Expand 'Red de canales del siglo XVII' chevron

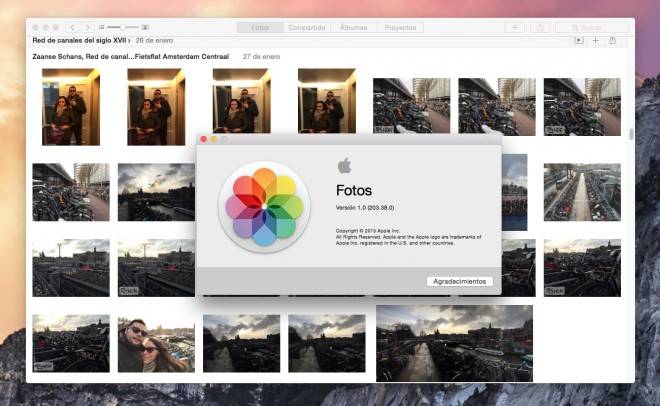coord(129,40)
